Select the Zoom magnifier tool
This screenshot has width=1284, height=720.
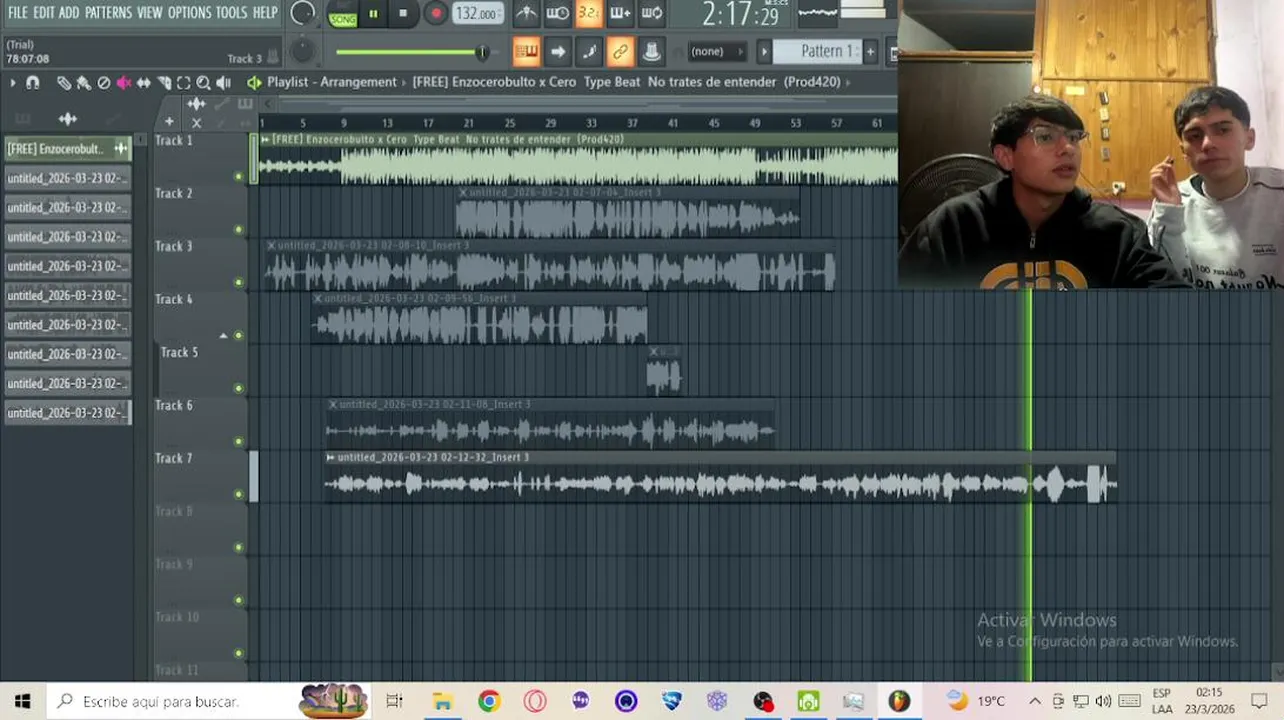pos(204,83)
